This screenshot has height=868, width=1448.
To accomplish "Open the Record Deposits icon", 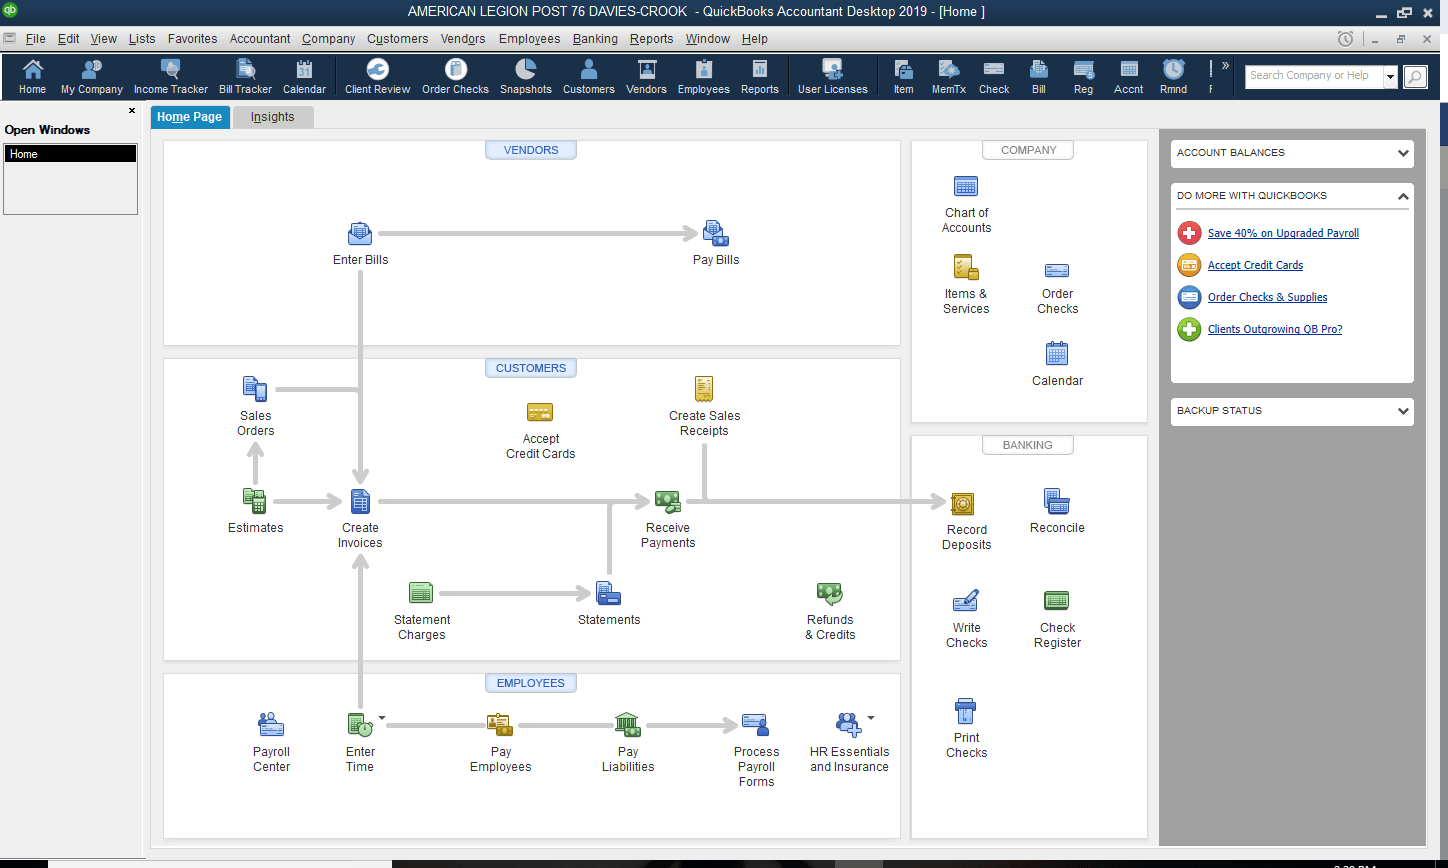I will pos(962,503).
